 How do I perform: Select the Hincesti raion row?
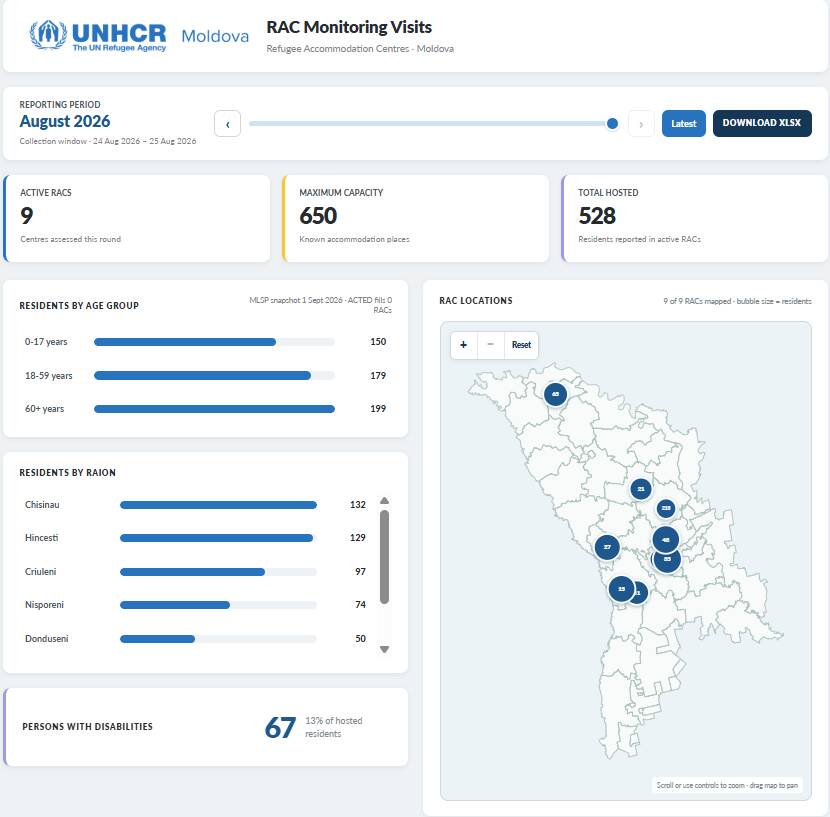(x=195, y=538)
